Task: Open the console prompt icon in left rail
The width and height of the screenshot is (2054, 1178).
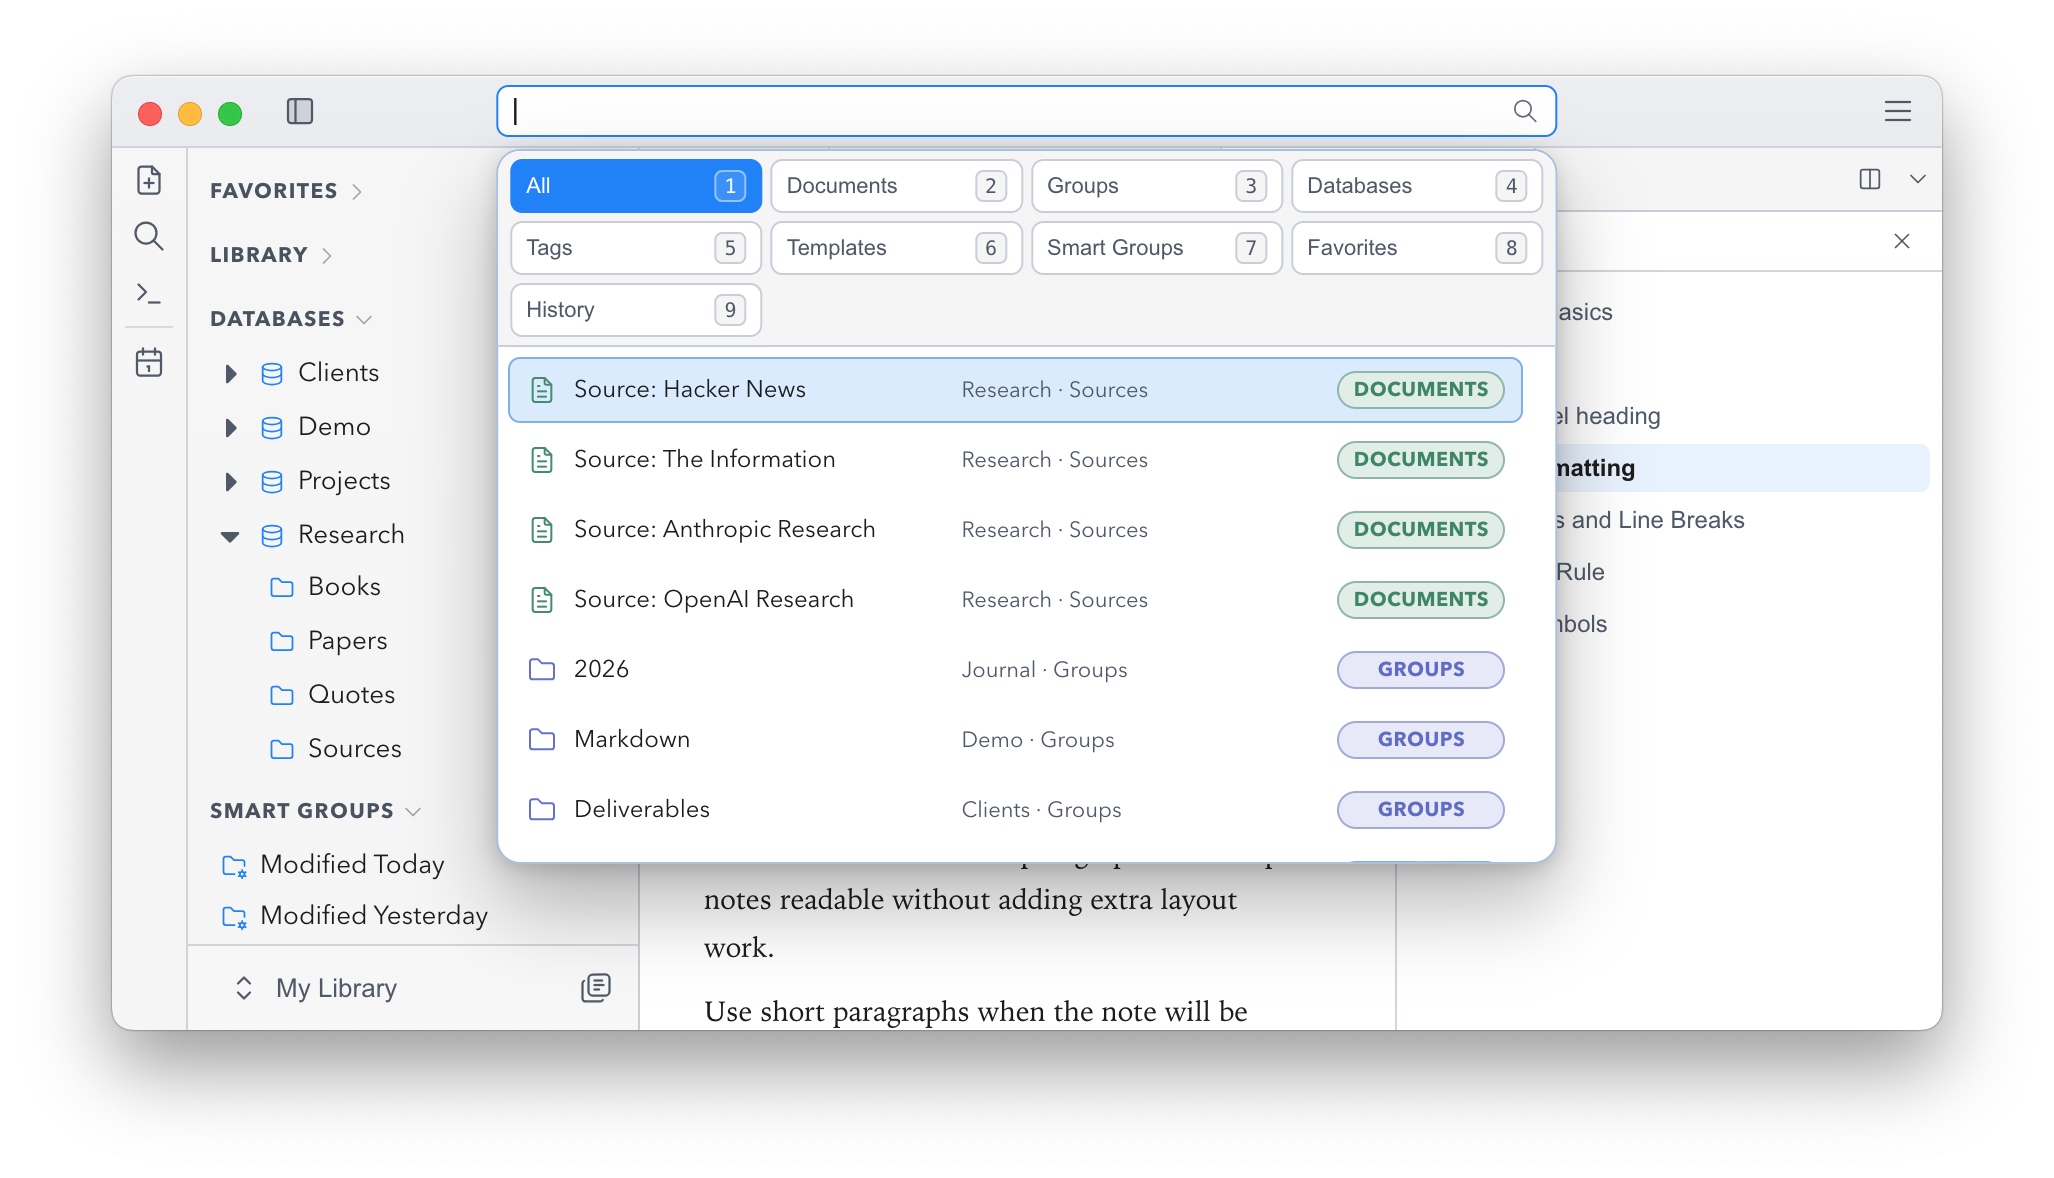Action: point(149,293)
